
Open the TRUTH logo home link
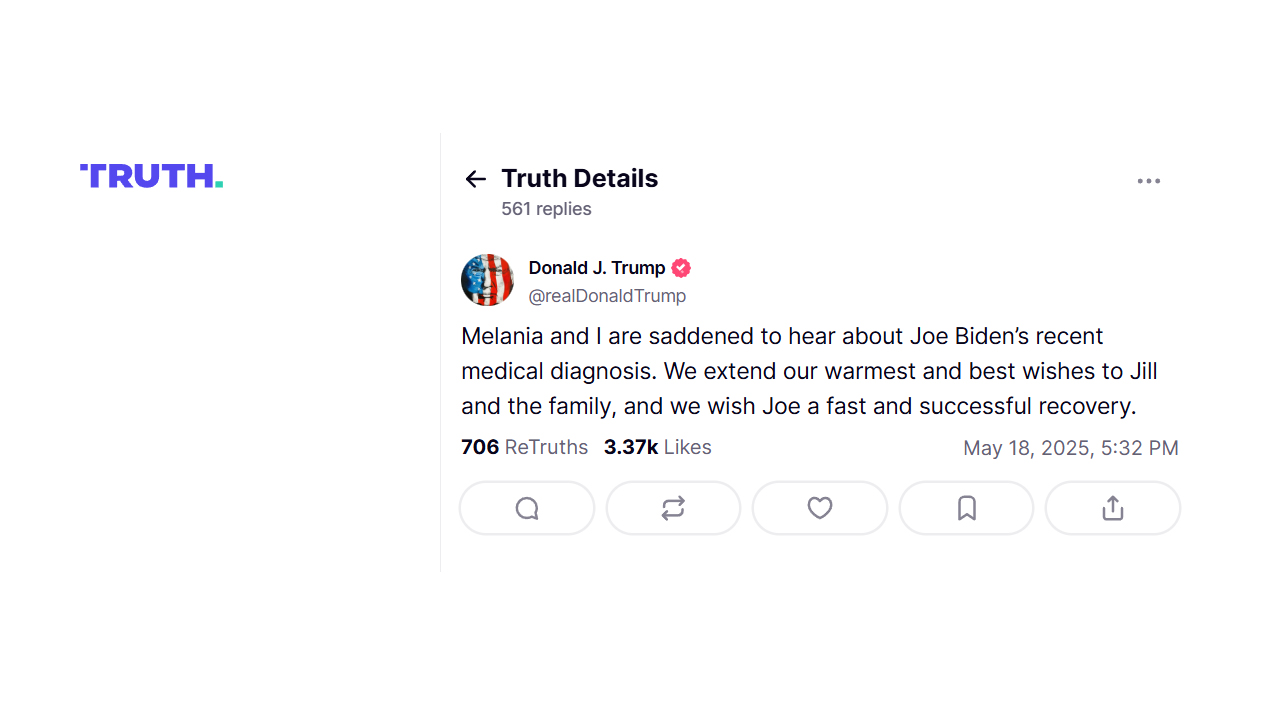pos(152,176)
